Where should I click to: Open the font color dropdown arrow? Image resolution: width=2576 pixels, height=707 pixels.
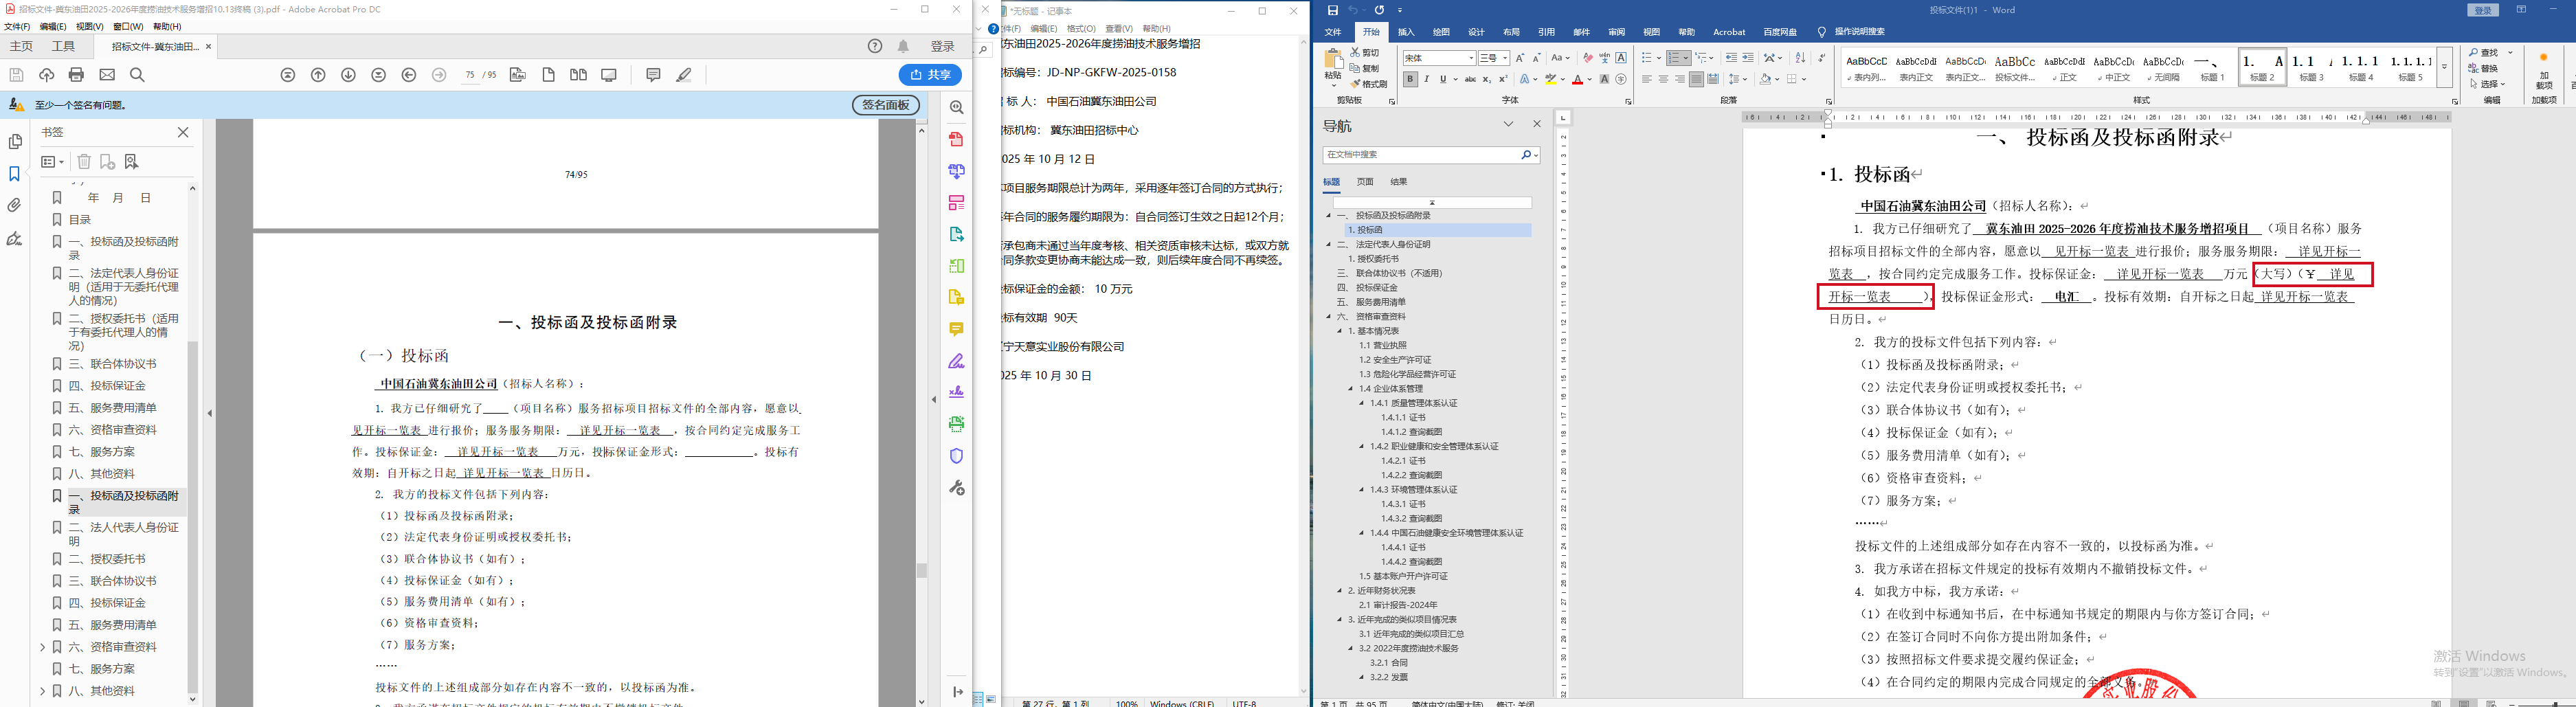tap(1589, 79)
